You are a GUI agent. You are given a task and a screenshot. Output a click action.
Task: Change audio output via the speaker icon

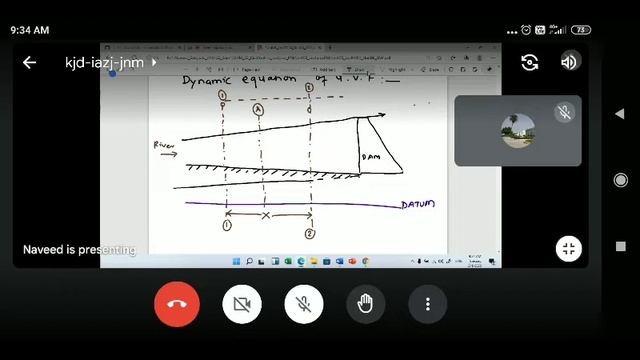pyautogui.click(x=569, y=62)
